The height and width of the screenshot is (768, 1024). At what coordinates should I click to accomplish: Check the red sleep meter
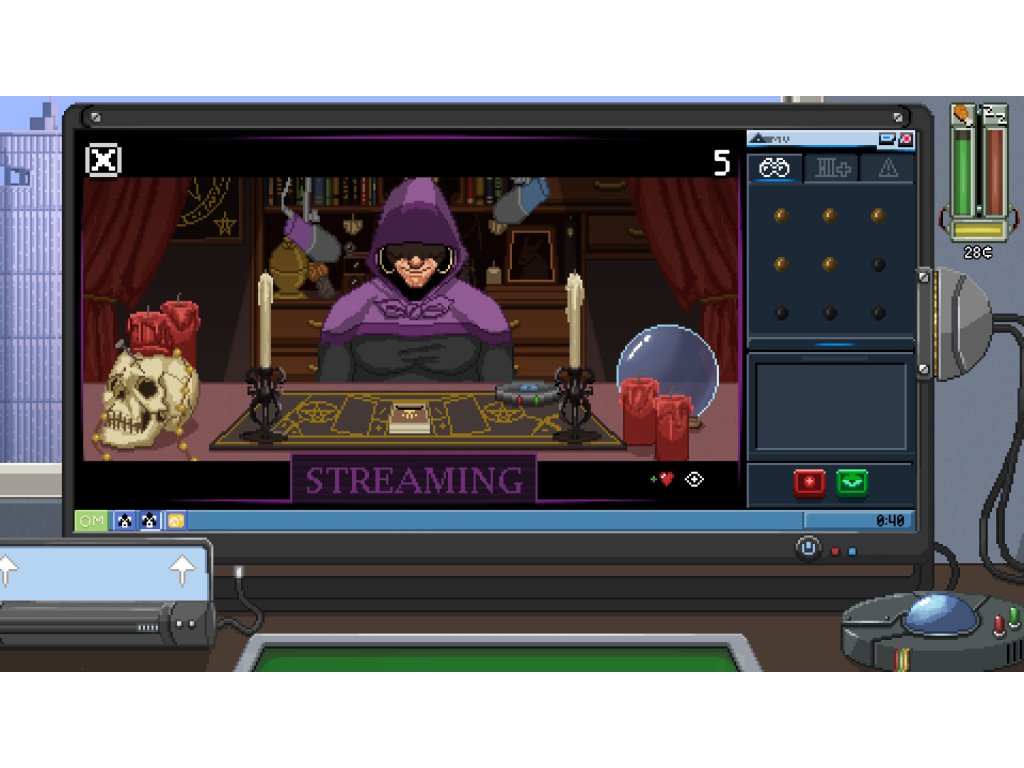click(x=995, y=171)
